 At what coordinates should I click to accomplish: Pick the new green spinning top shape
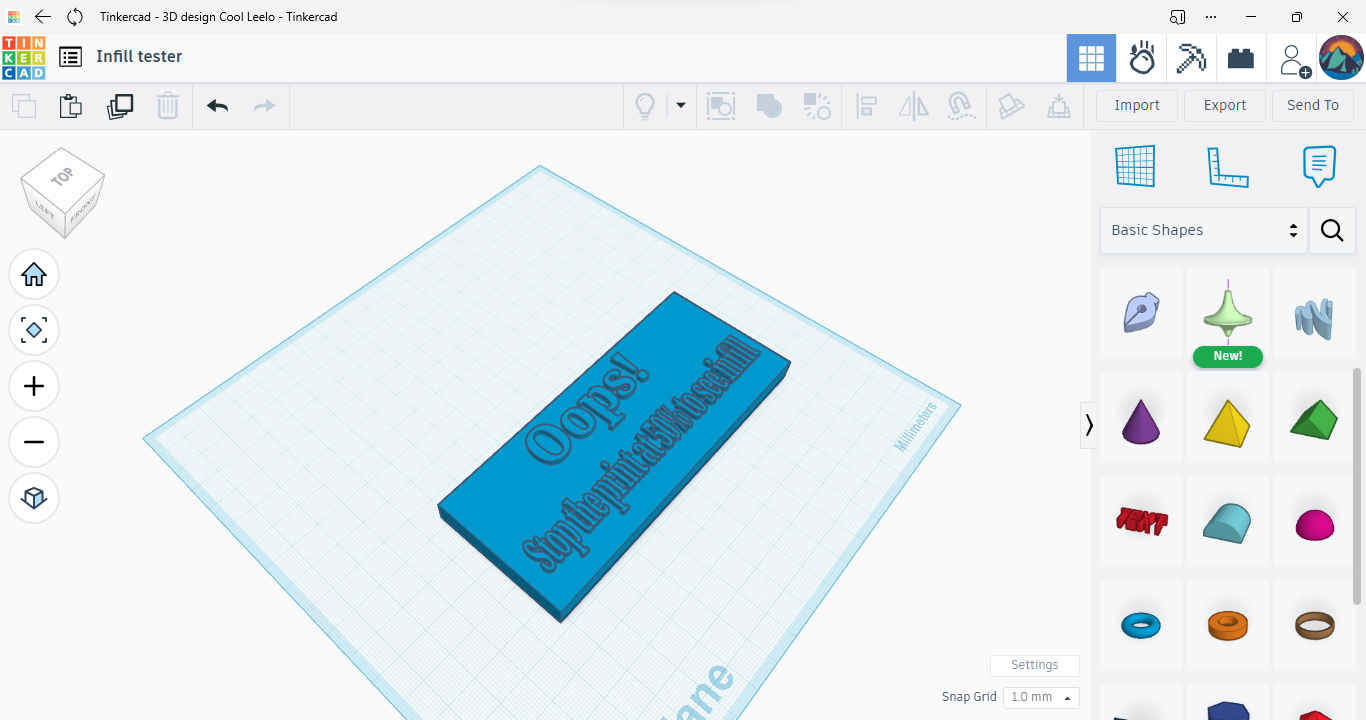click(1228, 313)
